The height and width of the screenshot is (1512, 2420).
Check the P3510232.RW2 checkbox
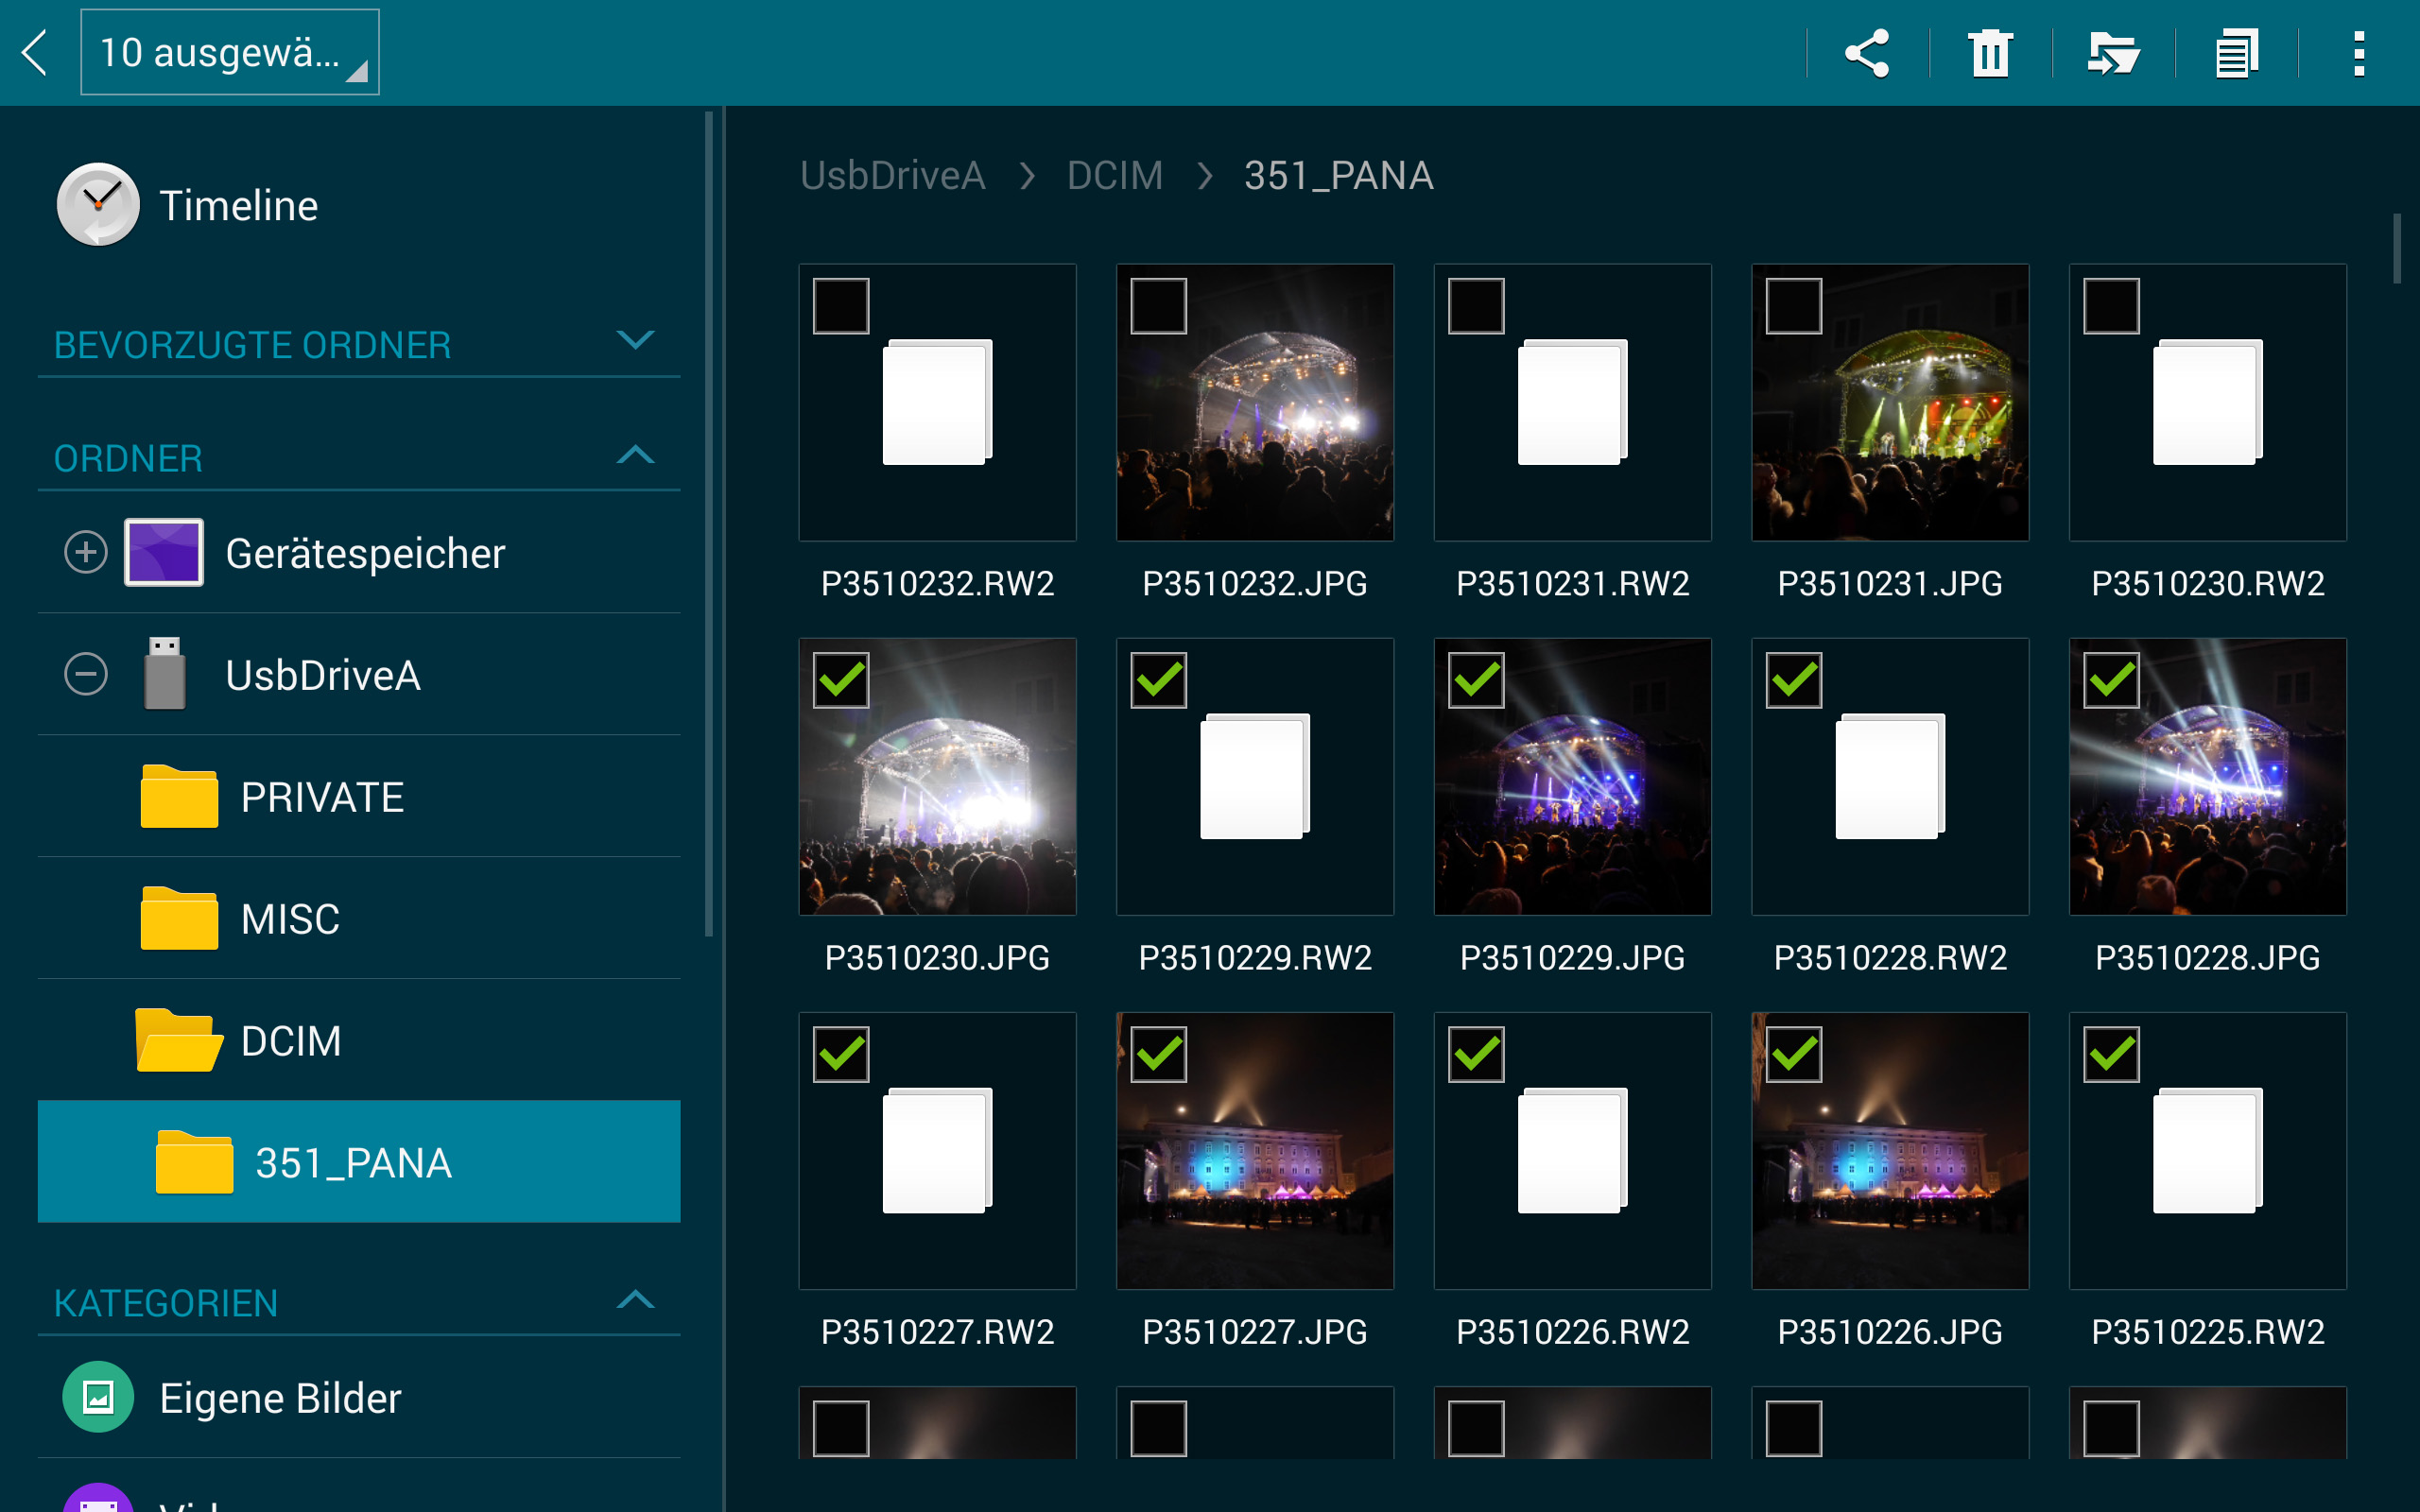click(x=841, y=306)
